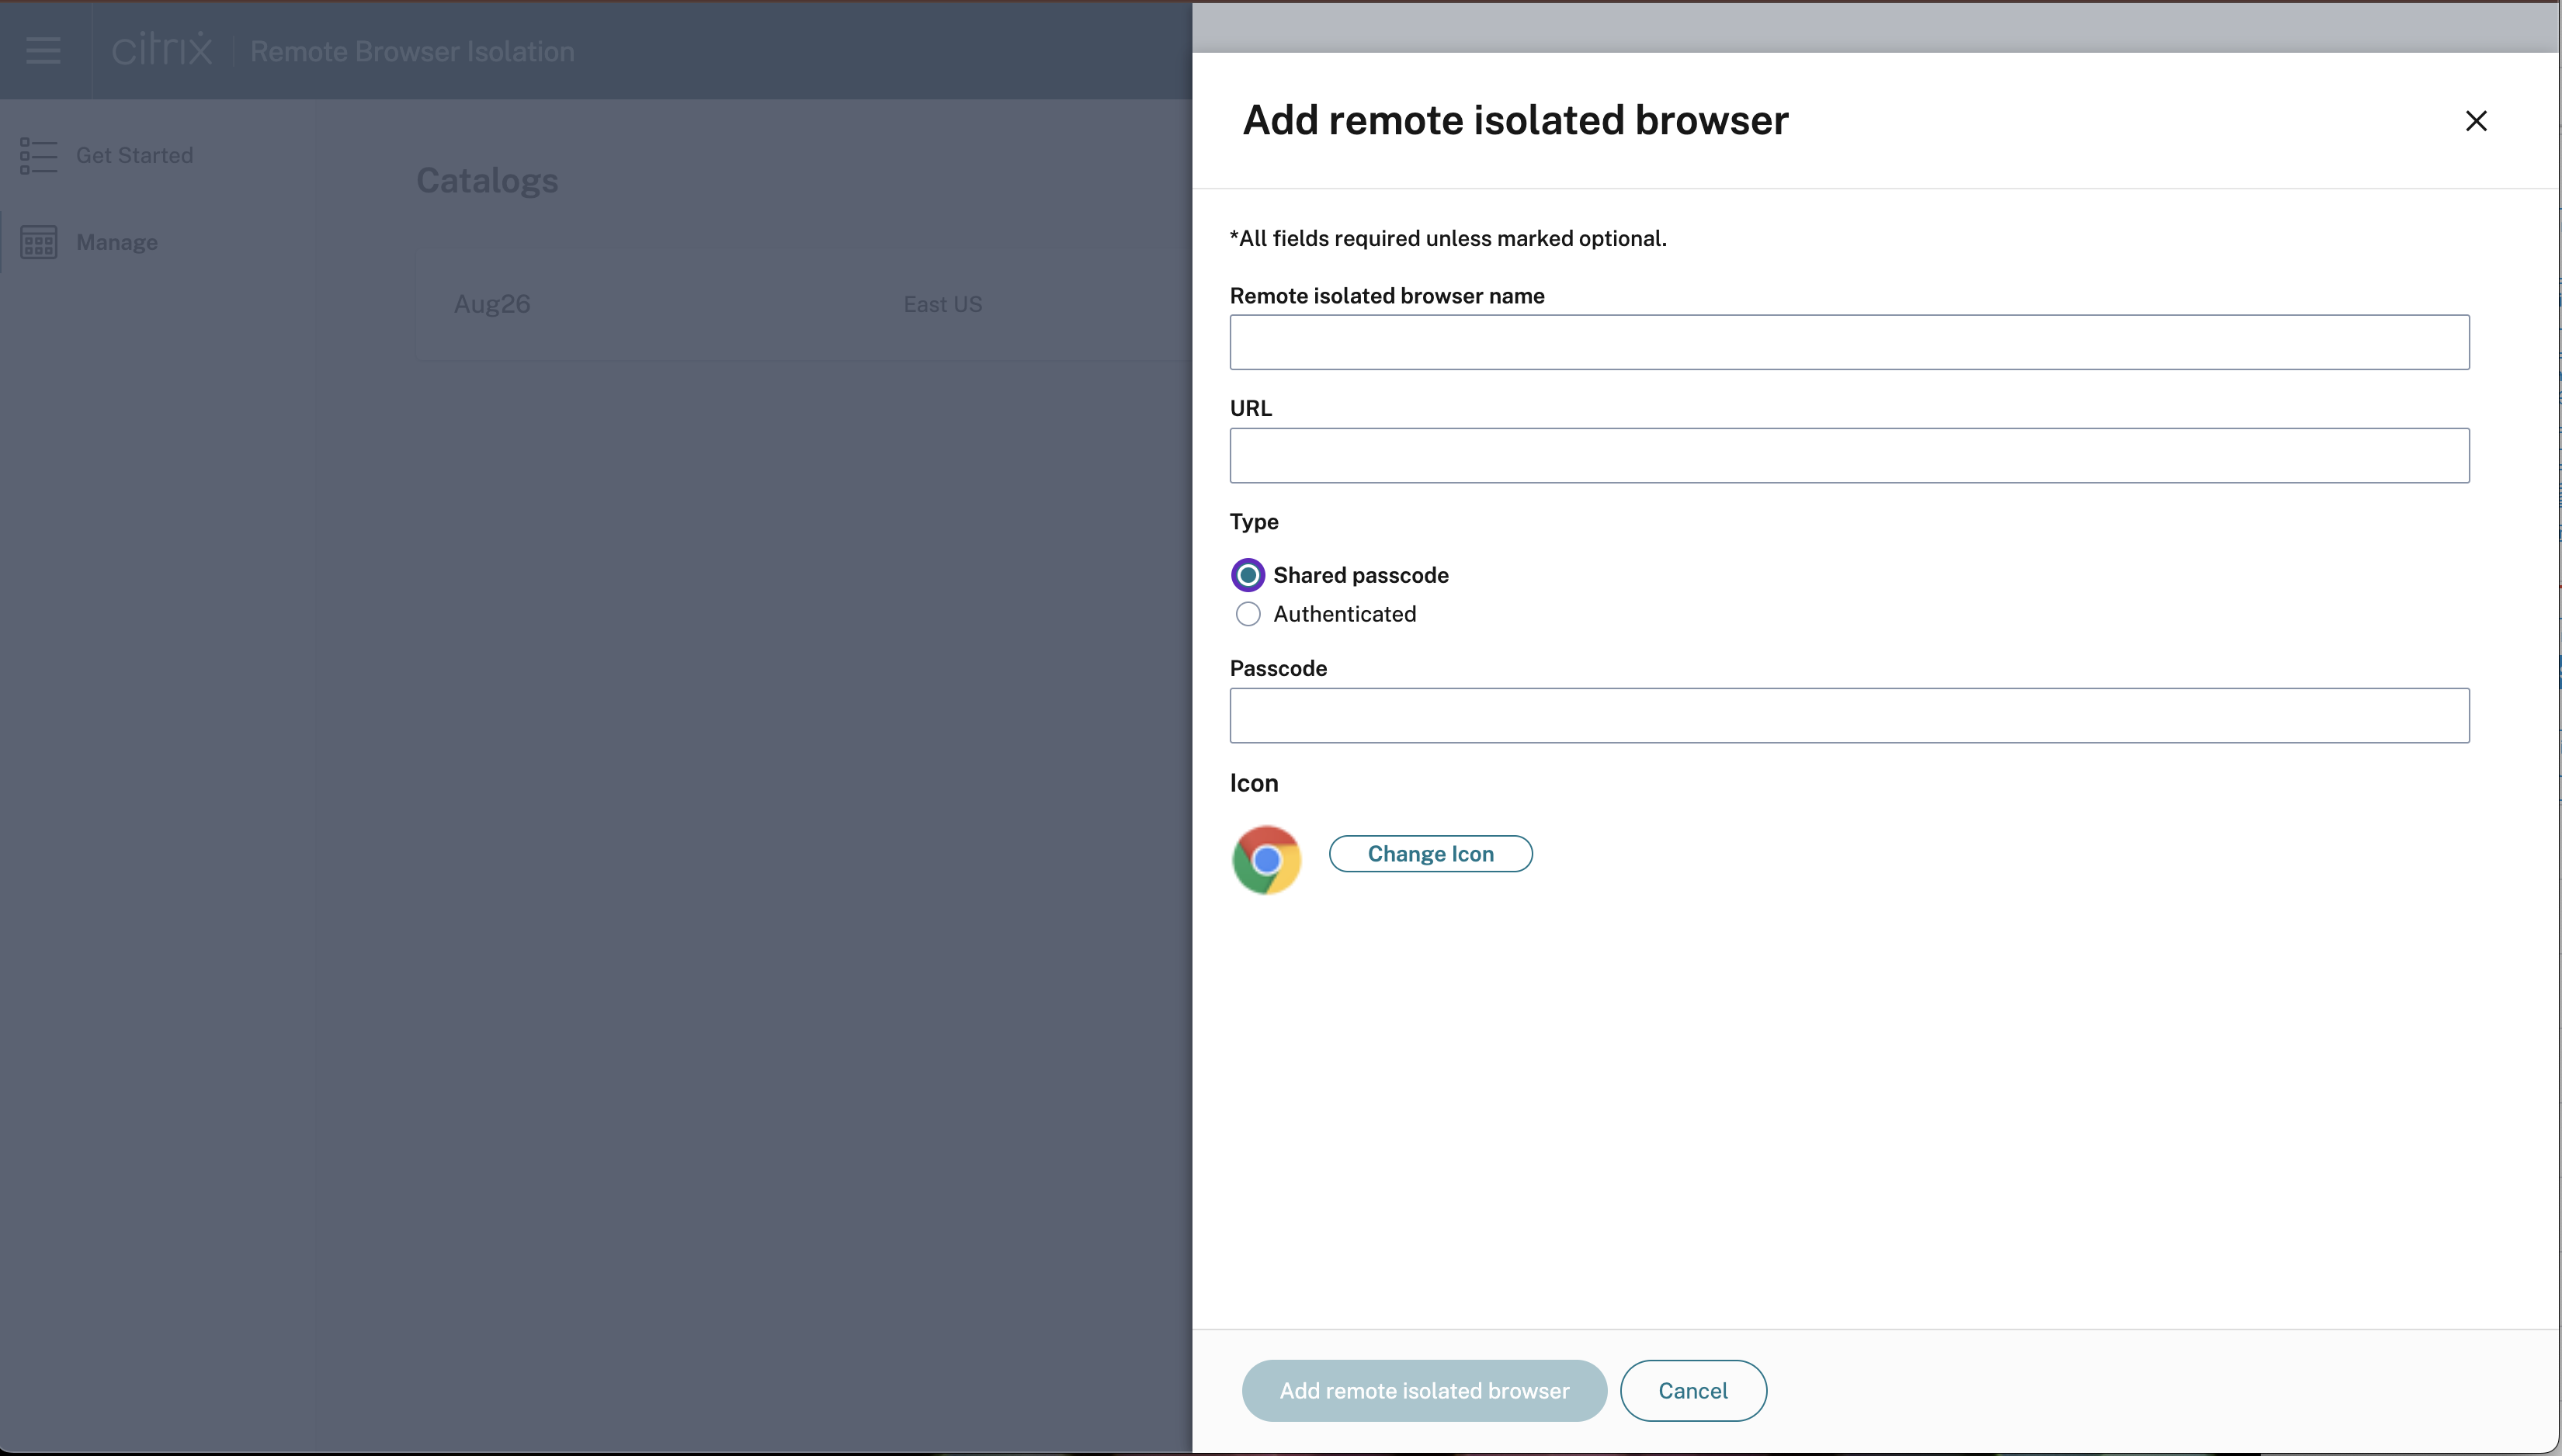Go to the Manage section

click(x=117, y=242)
